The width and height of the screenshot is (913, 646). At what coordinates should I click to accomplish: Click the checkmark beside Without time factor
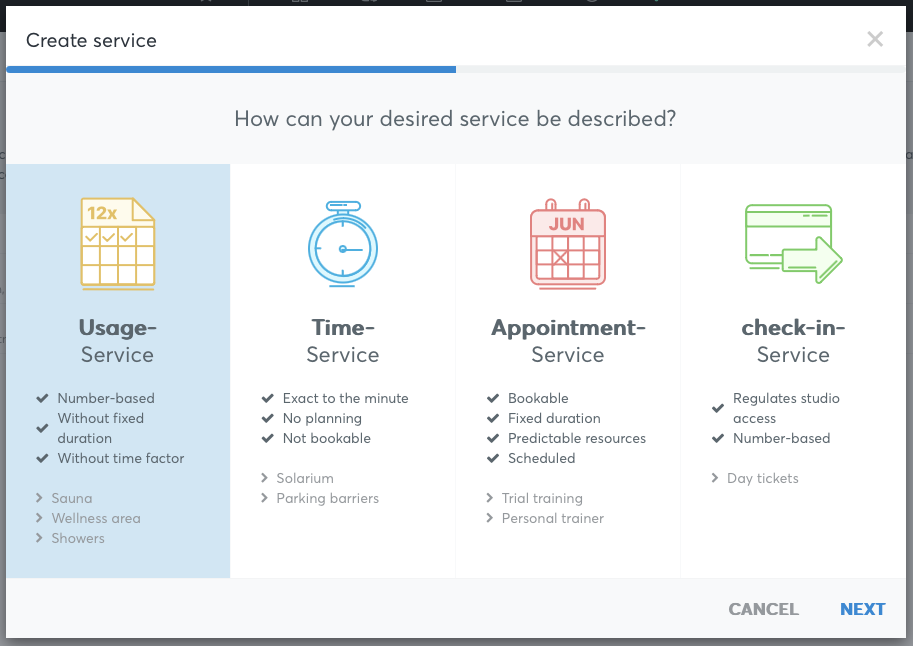43,458
